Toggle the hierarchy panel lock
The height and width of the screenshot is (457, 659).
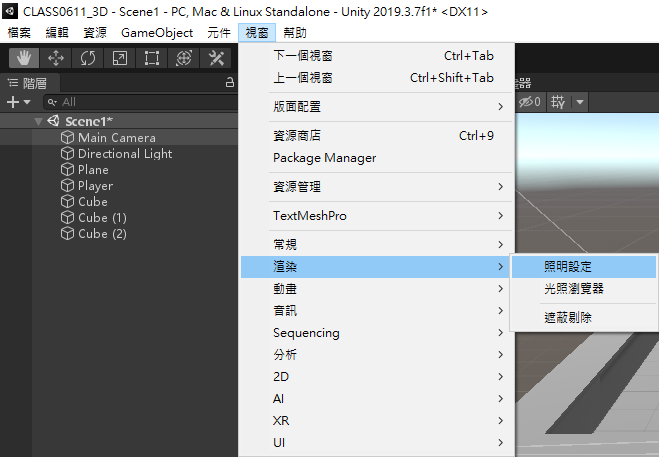(230, 83)
